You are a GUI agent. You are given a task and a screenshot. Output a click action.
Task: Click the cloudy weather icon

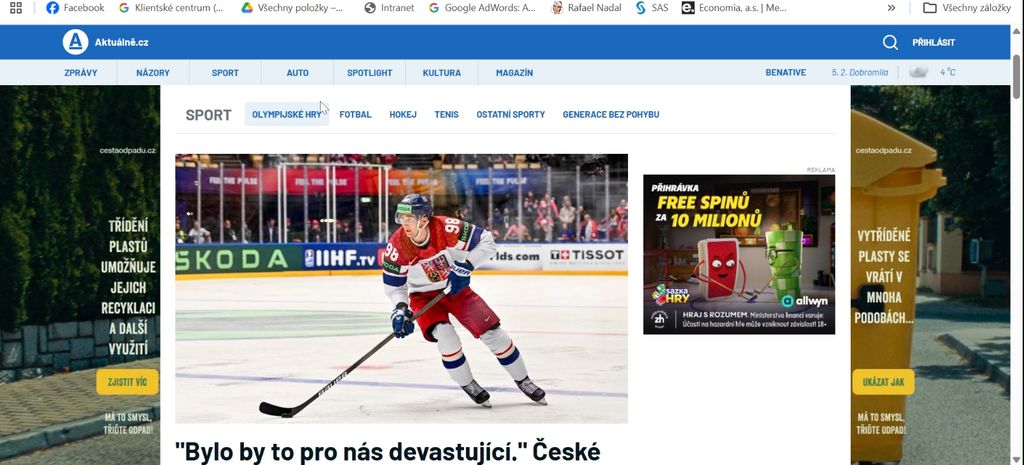tap(918, 72)
